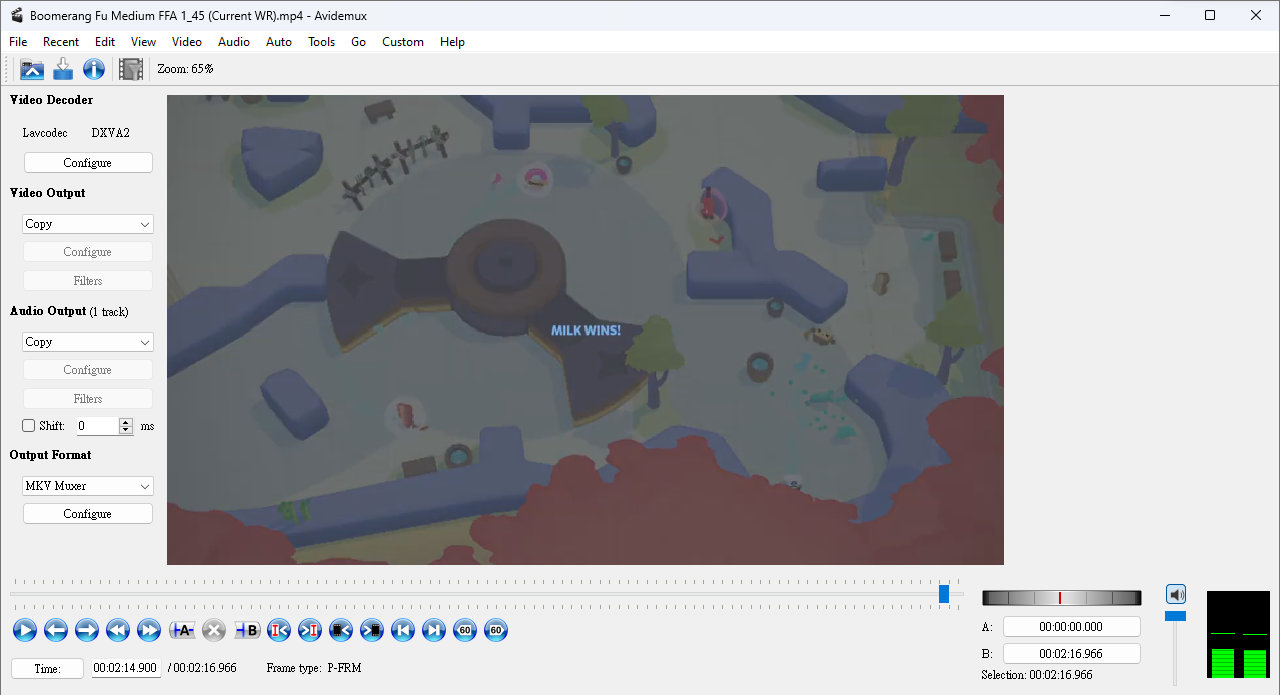The height and width of the screenshot is (695, 1280).
Task: Click the DXVA2 decoder label
Action: pos(110,133)
